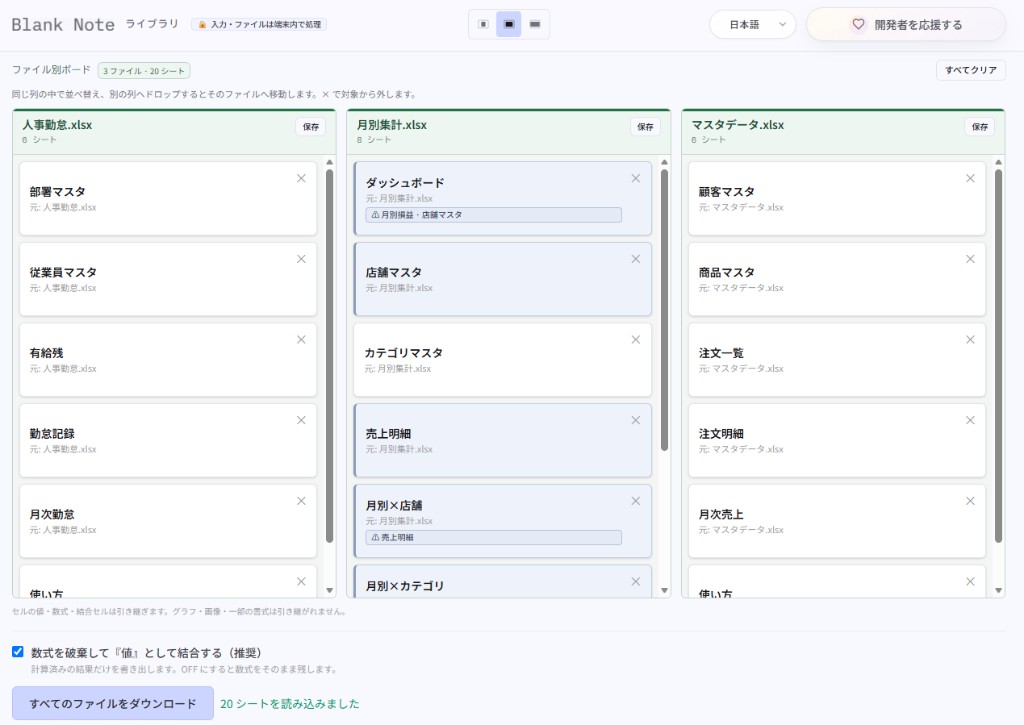Select the 注文一覧 sheet card
Image resolution: width=1024 pixels, height=725 pixels.
pos(837,360)
